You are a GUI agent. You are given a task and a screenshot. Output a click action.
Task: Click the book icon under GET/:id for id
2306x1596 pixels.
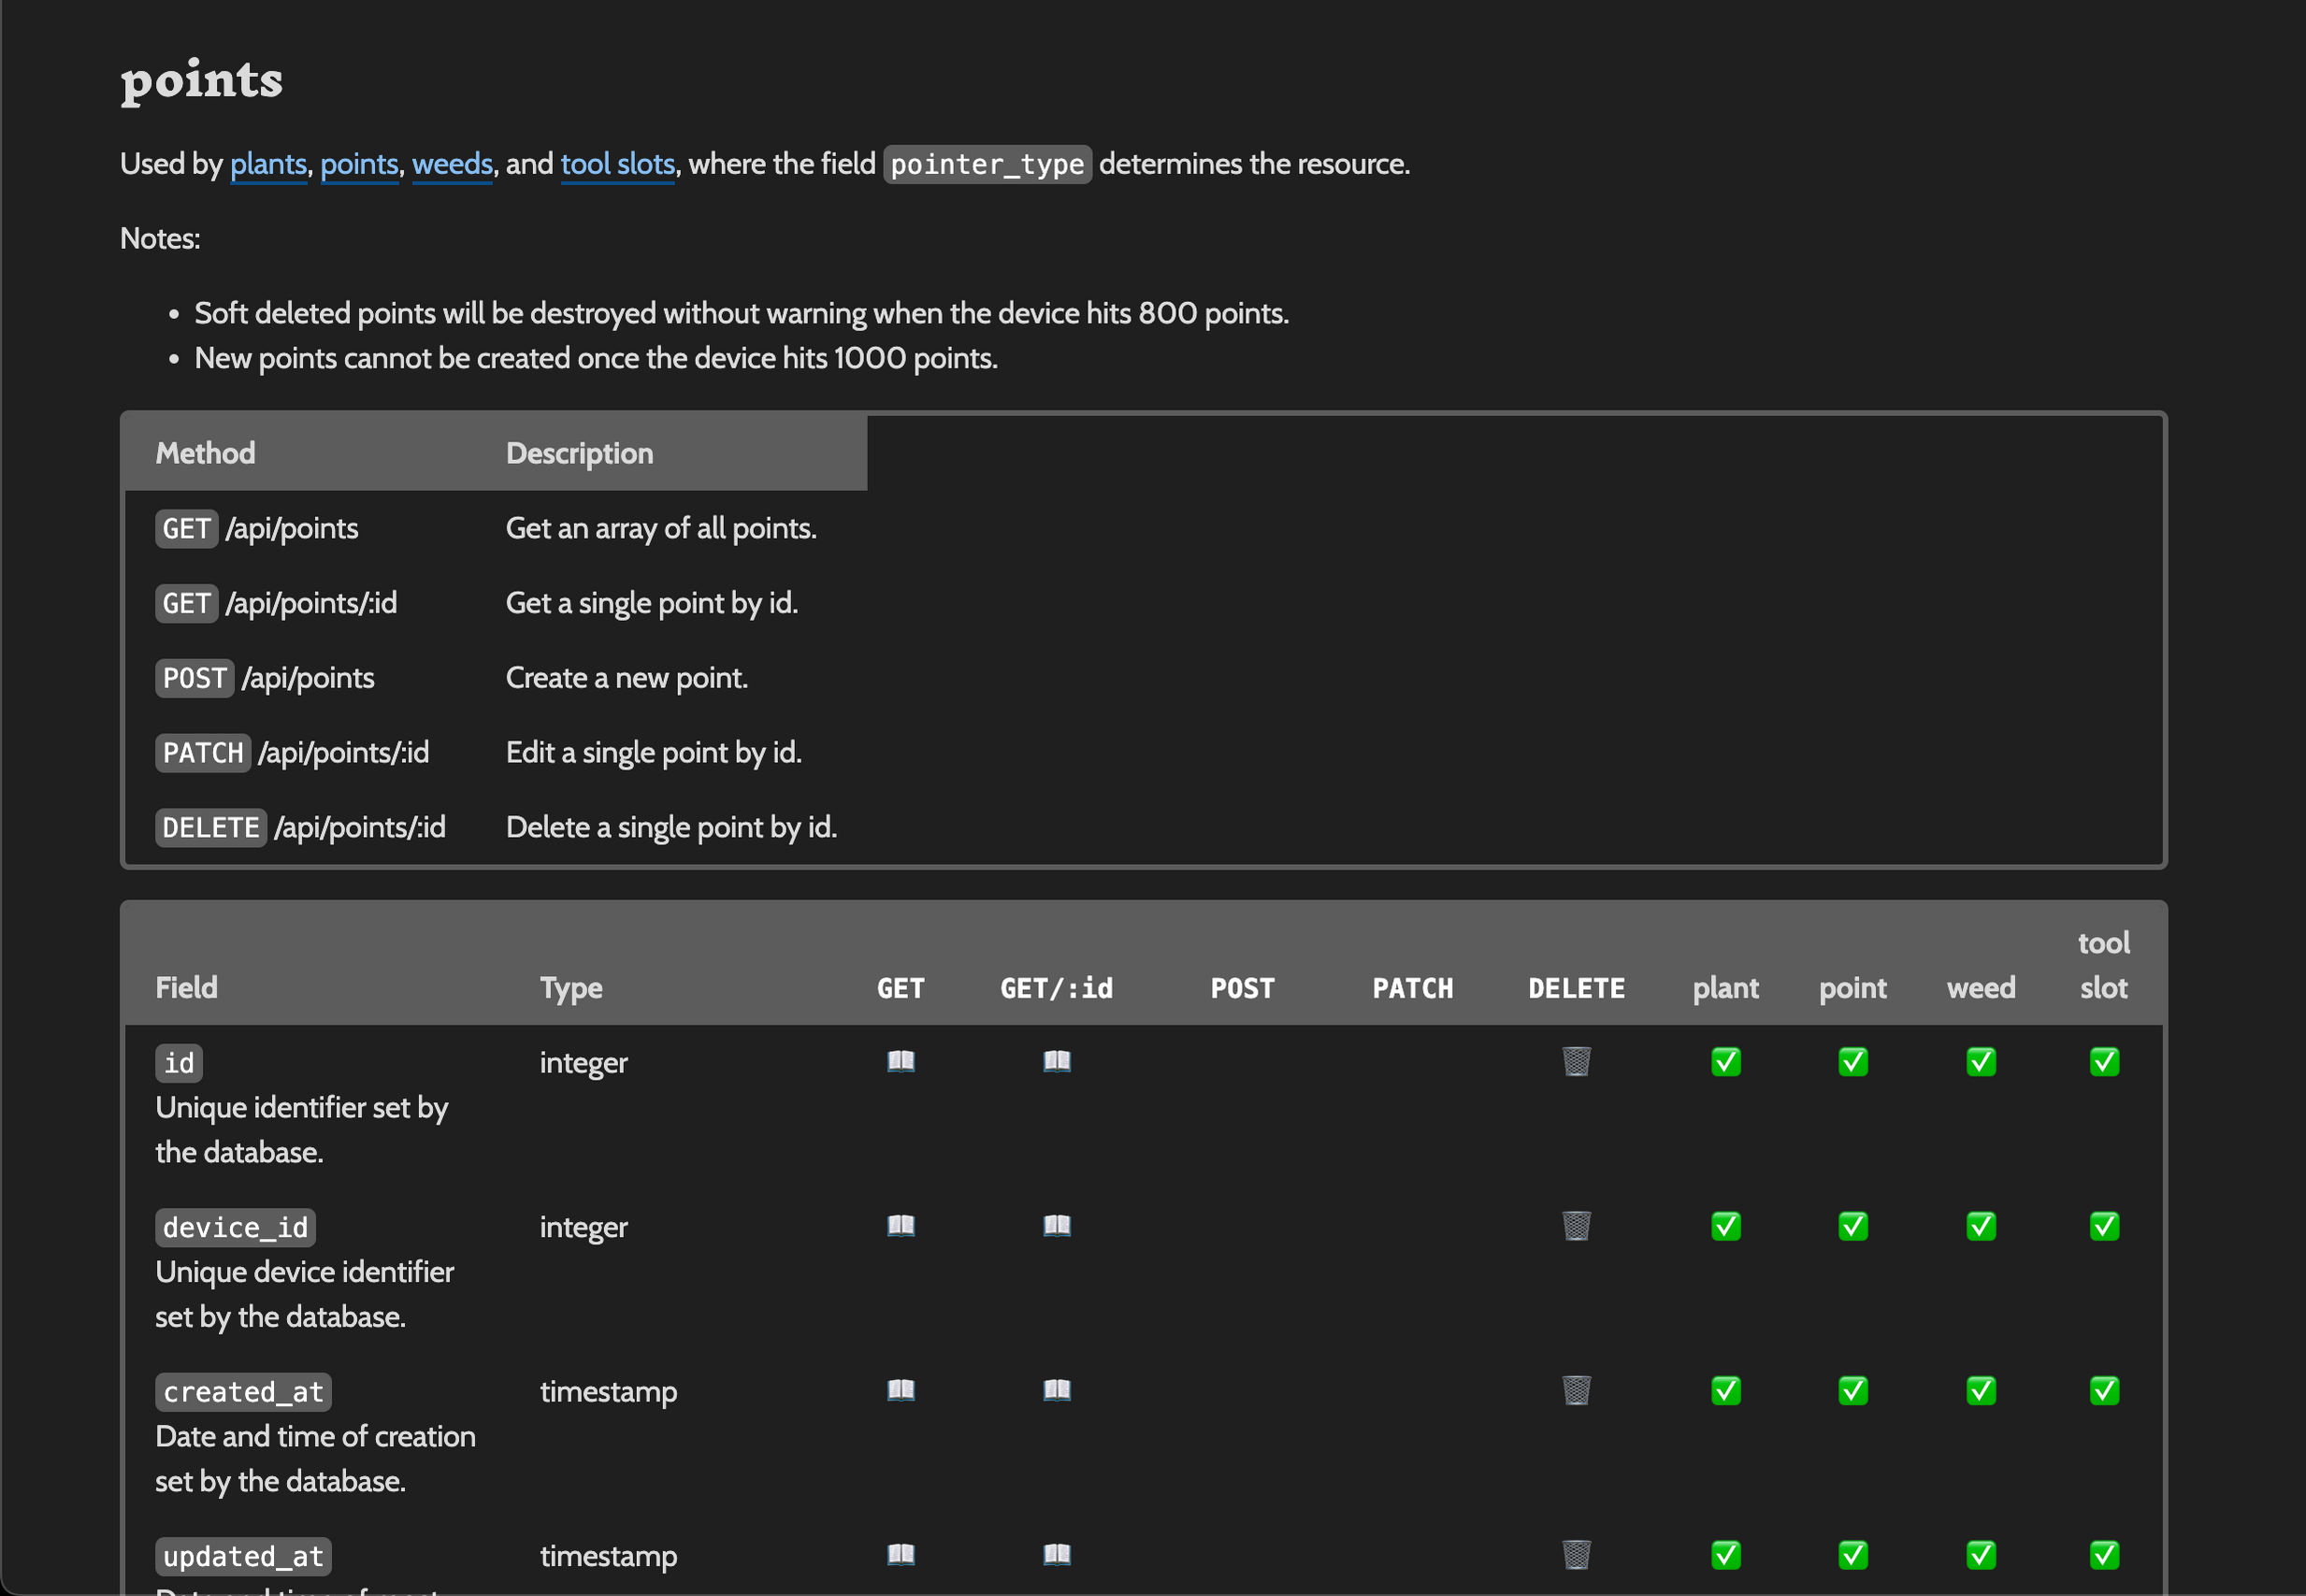1056,1061
